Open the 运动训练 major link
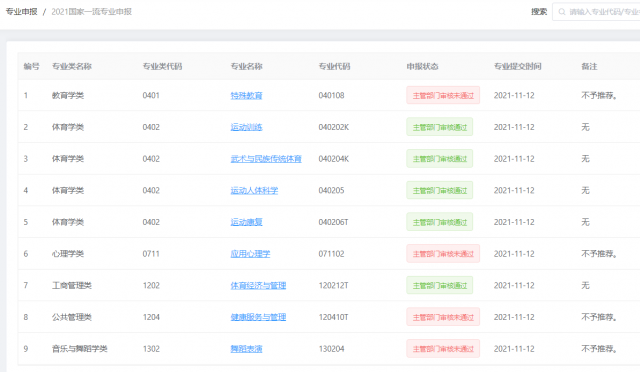The width and height of the screenshot is (640, 372). point(246,127)
